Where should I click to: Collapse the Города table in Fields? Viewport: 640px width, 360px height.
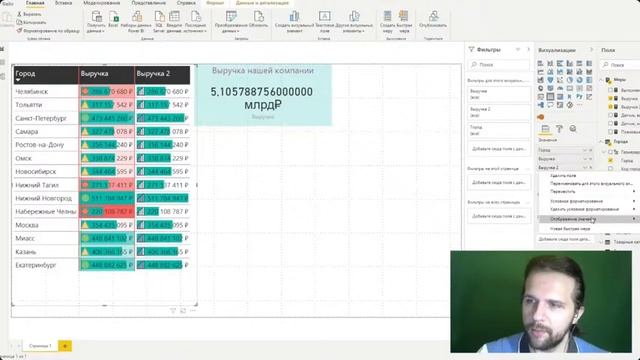coord(602,142)
